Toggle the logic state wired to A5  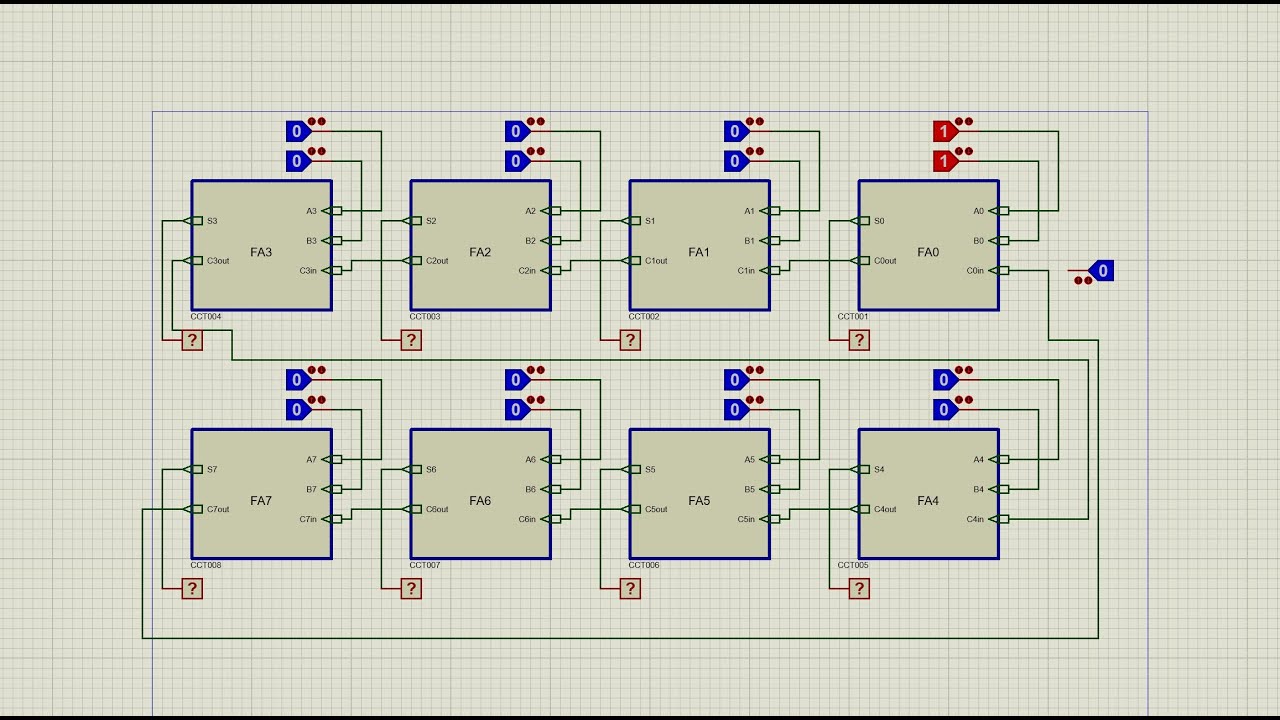coord(736,380)
